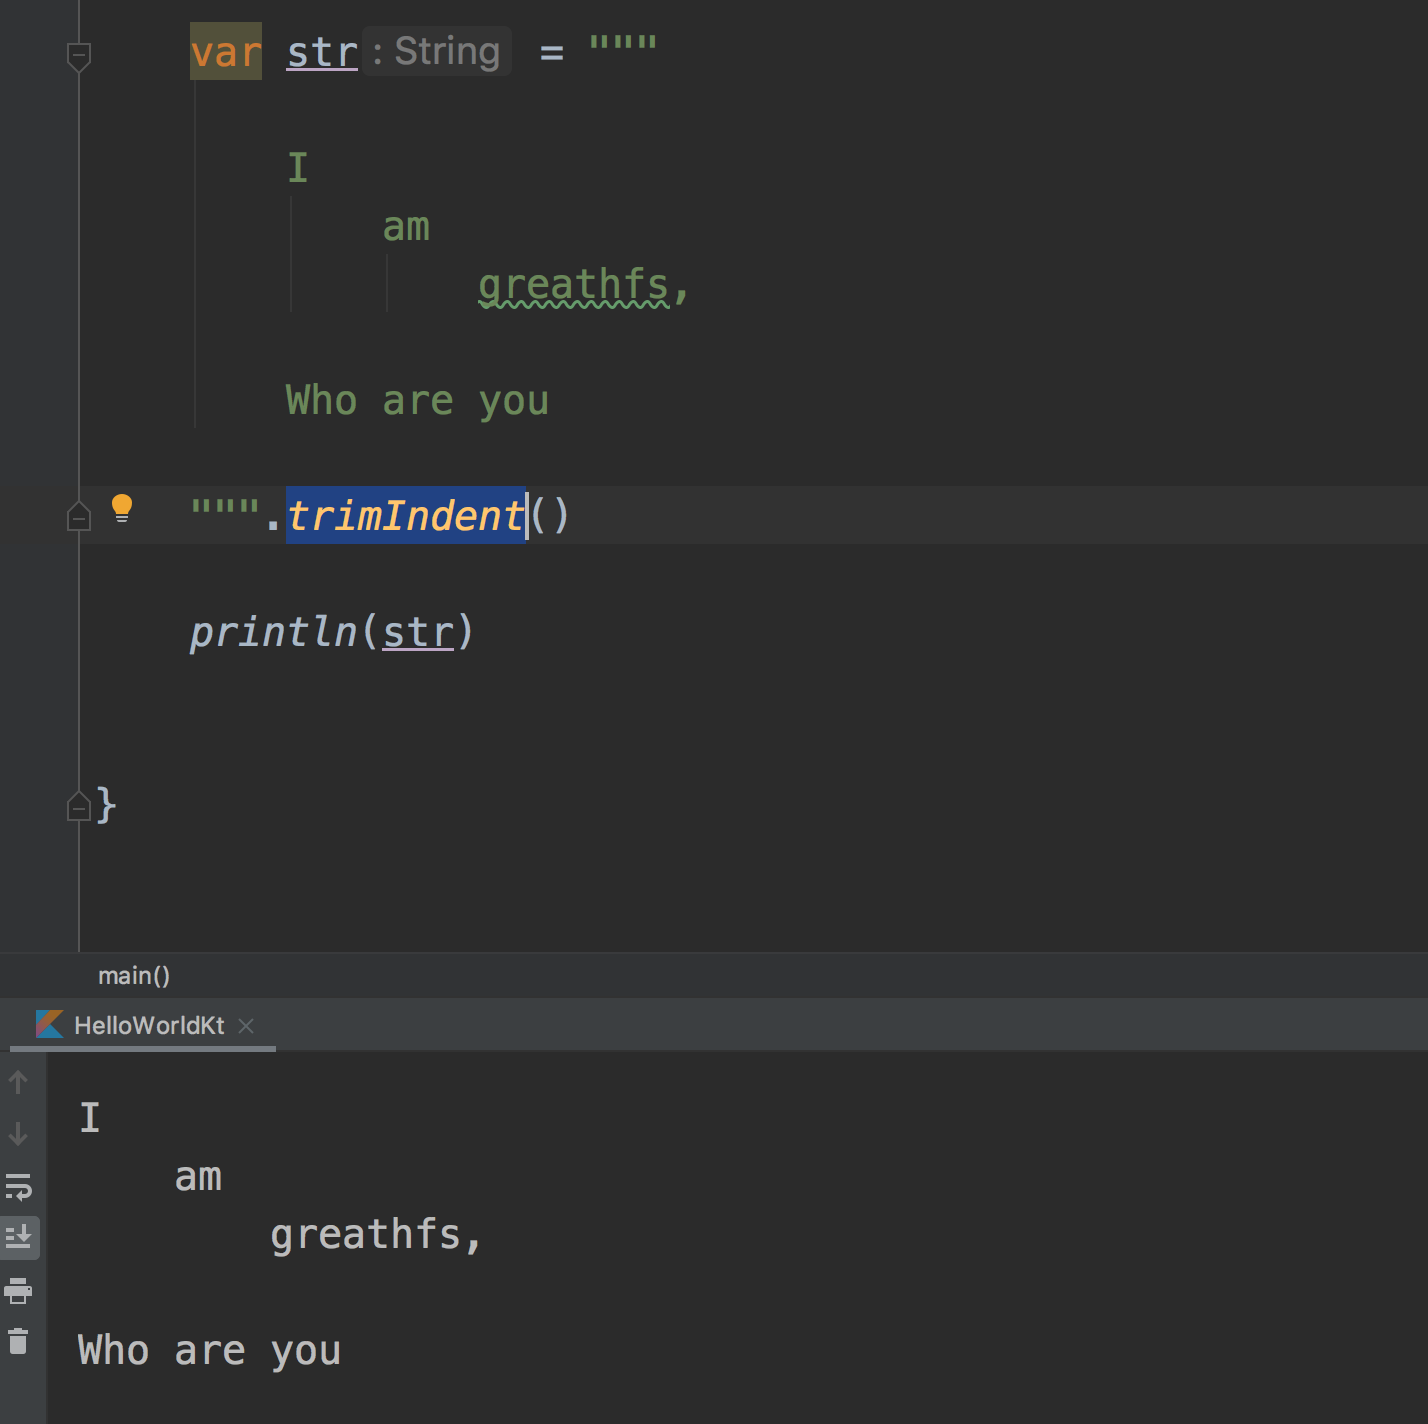
Task: Collapse the fold marker beside trimIndent line
Action: pos(79,515)
